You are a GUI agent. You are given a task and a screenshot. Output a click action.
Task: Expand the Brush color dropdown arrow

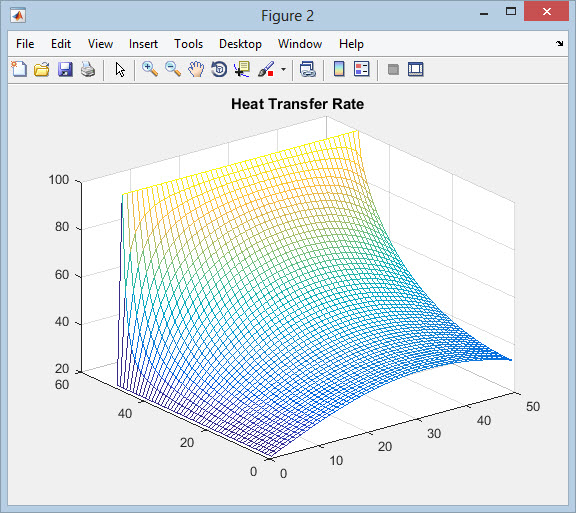[283, 69]
